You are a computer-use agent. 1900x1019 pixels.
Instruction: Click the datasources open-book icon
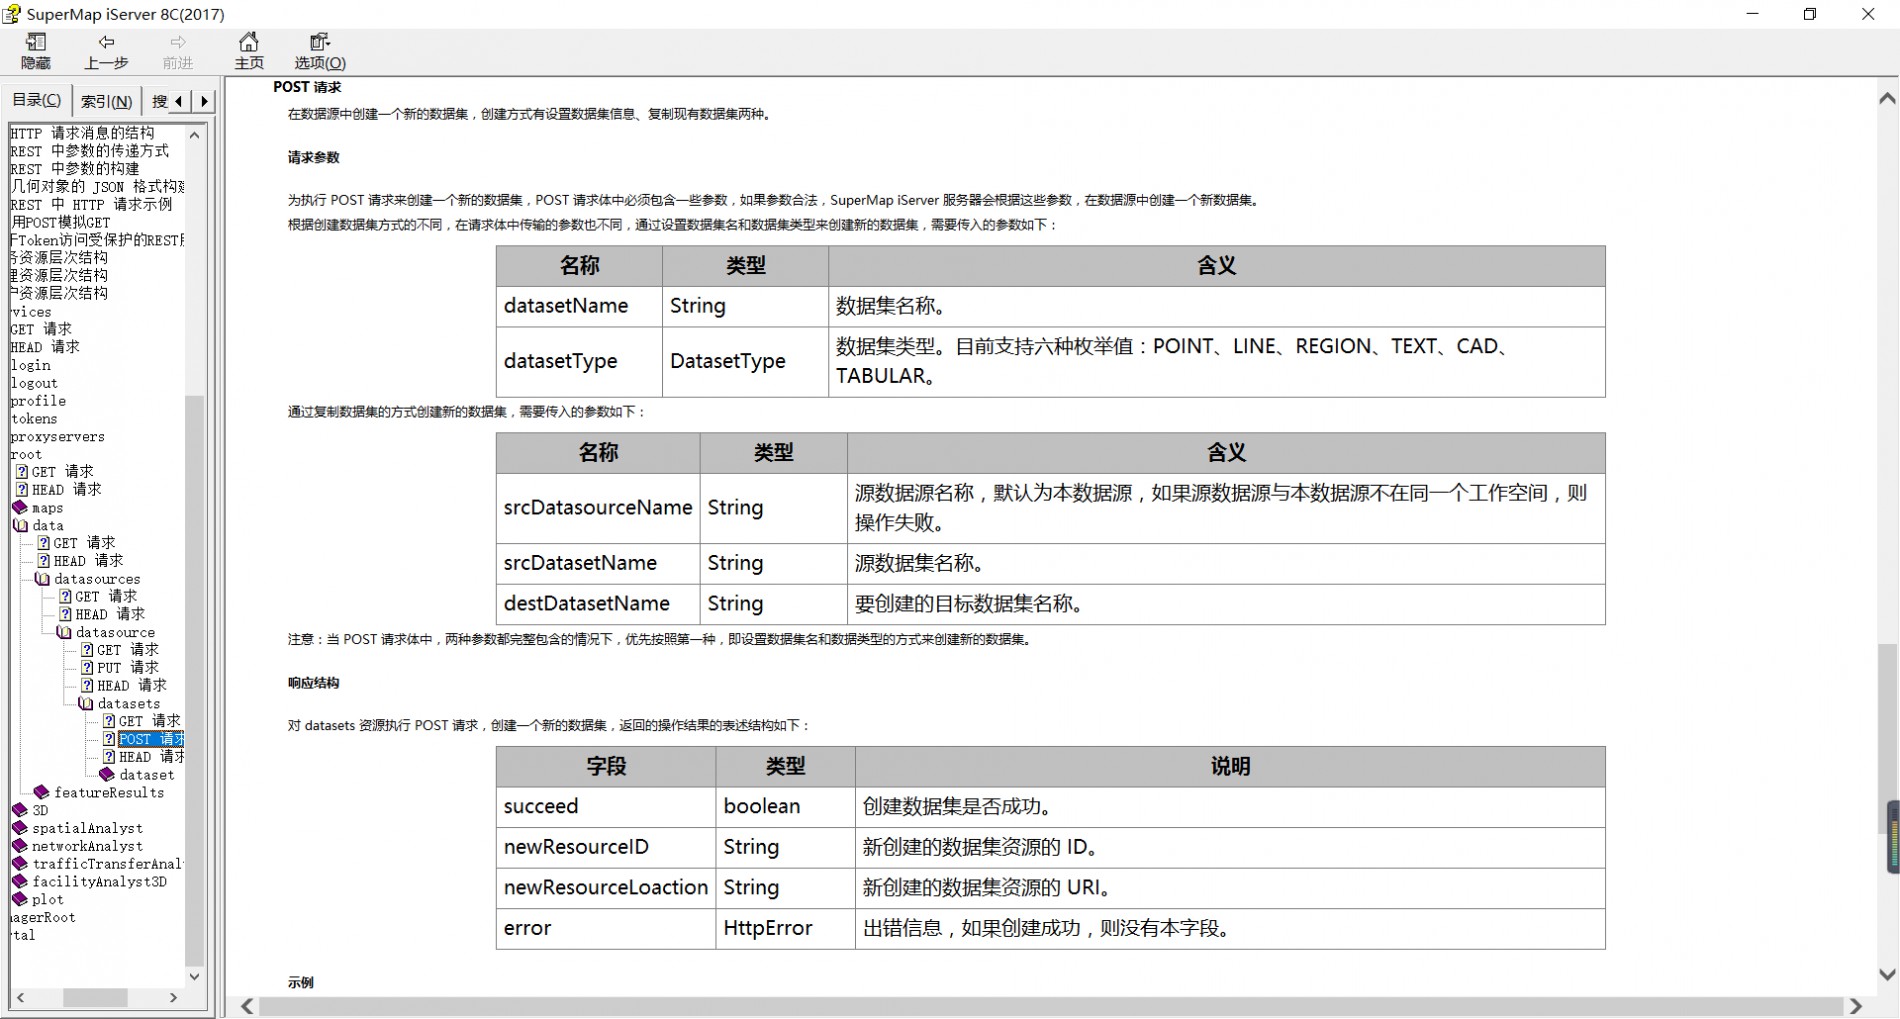coord(42,579)
